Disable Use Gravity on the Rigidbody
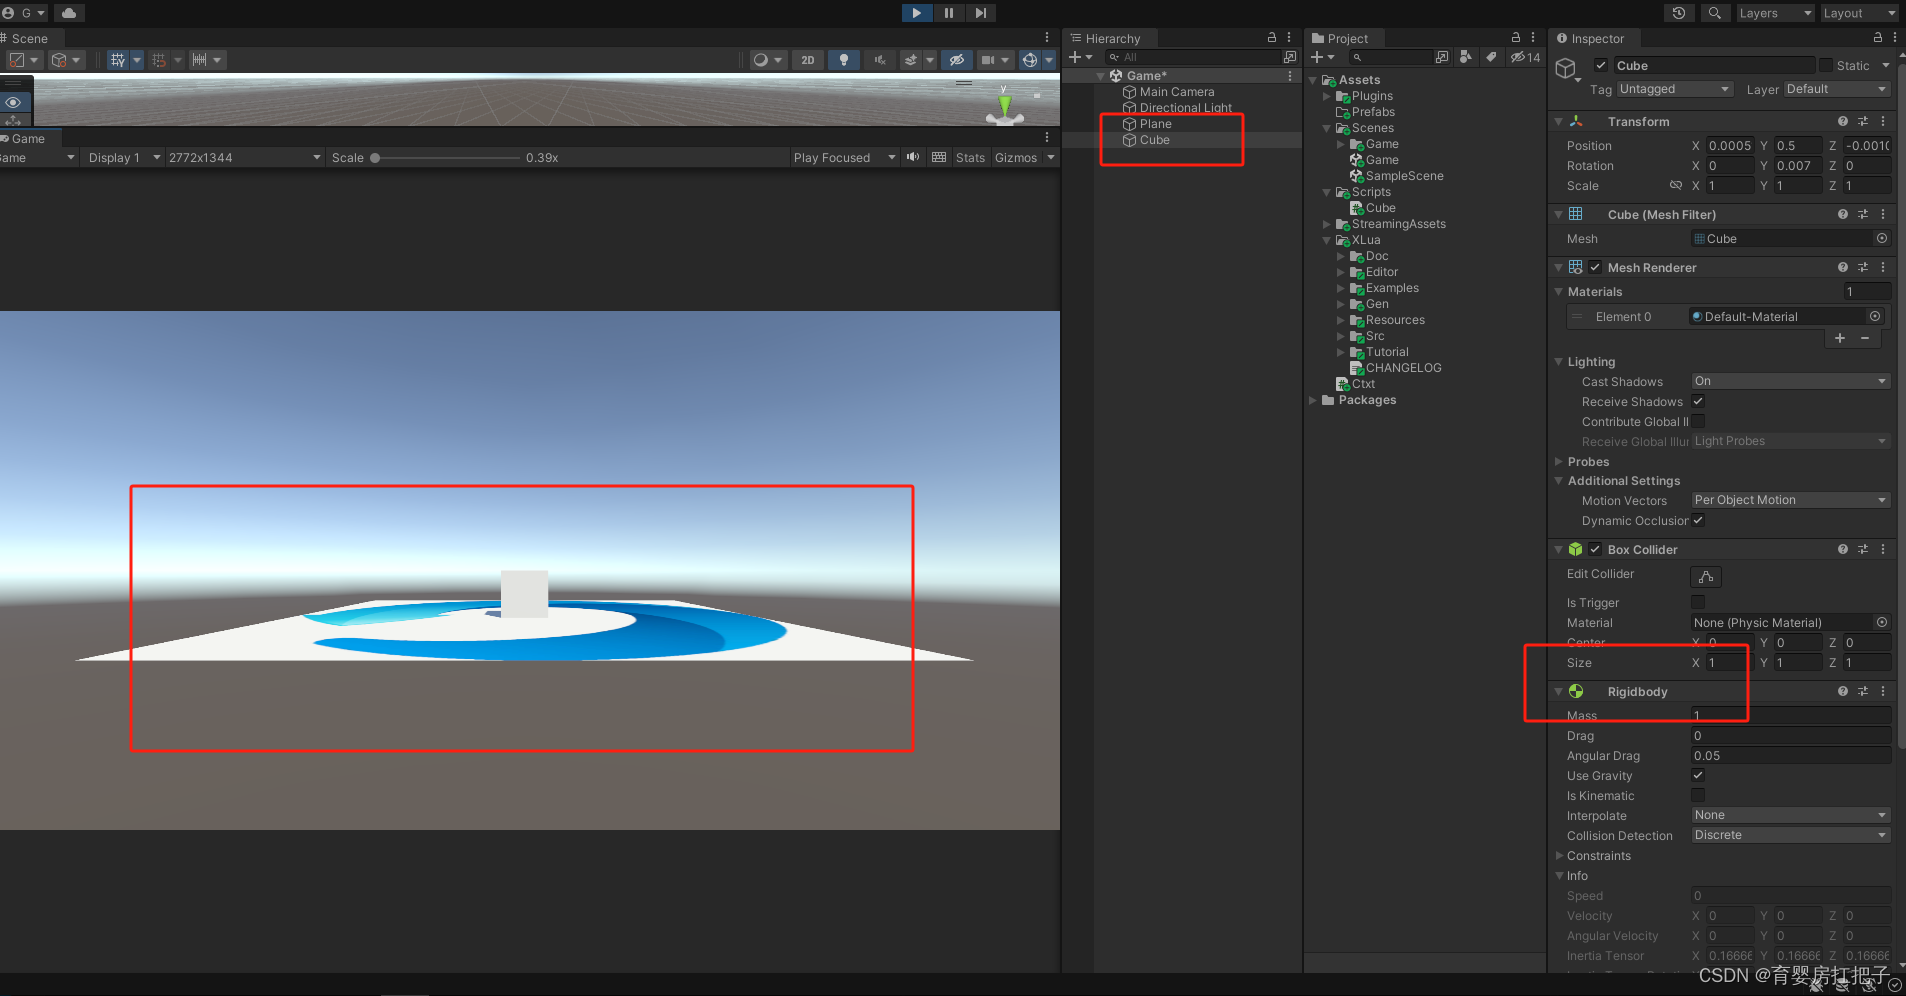The height and width of the screenshot is (996, 1906). pyautogui.click(x=1698, y=775)
